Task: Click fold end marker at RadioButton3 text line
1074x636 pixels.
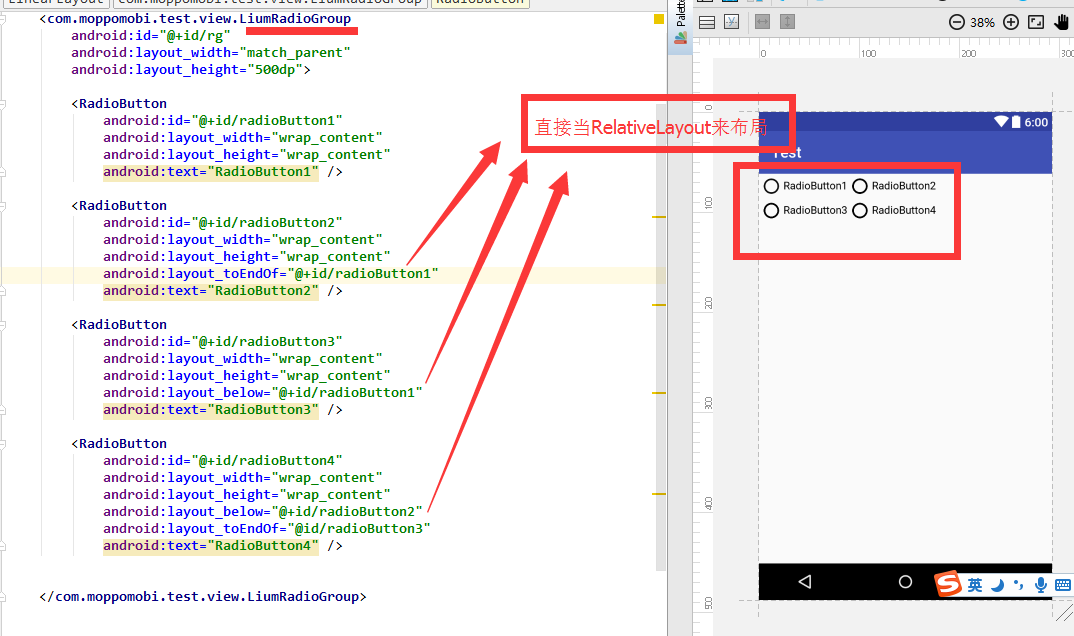Action: 3,410
